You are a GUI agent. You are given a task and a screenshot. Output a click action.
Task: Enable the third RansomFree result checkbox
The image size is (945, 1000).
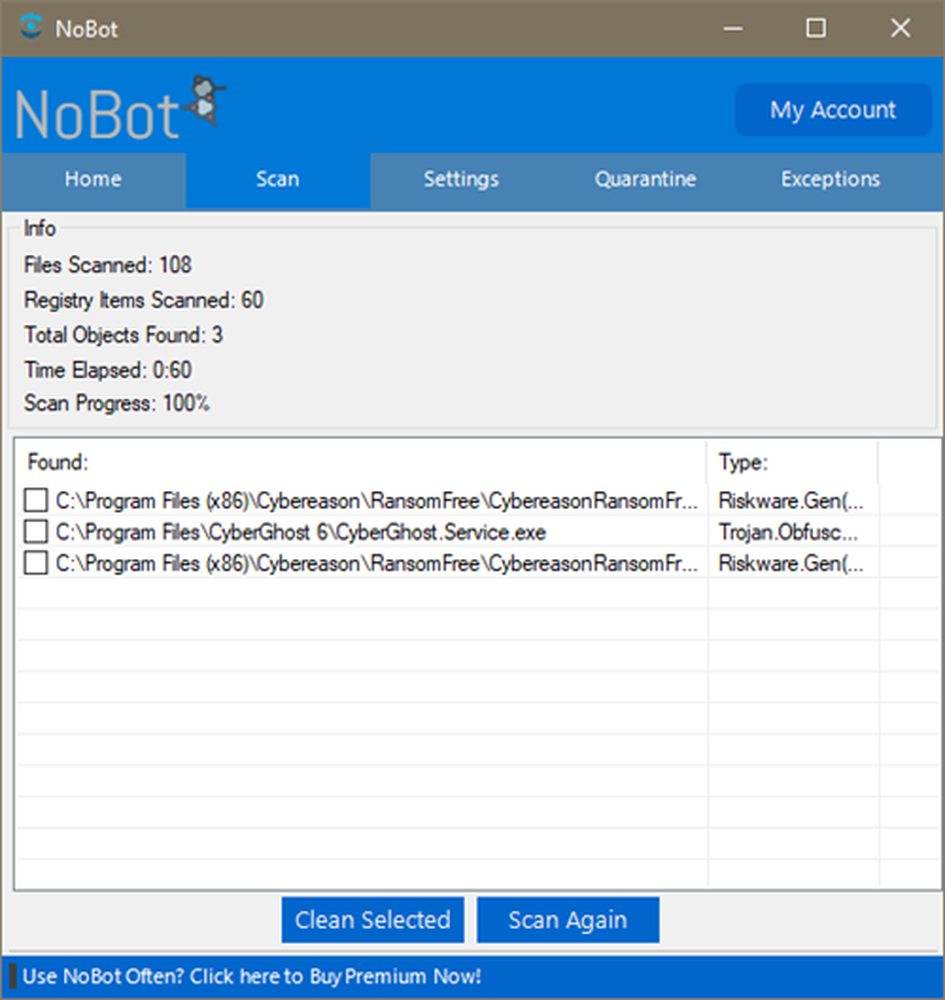point(36,564)
